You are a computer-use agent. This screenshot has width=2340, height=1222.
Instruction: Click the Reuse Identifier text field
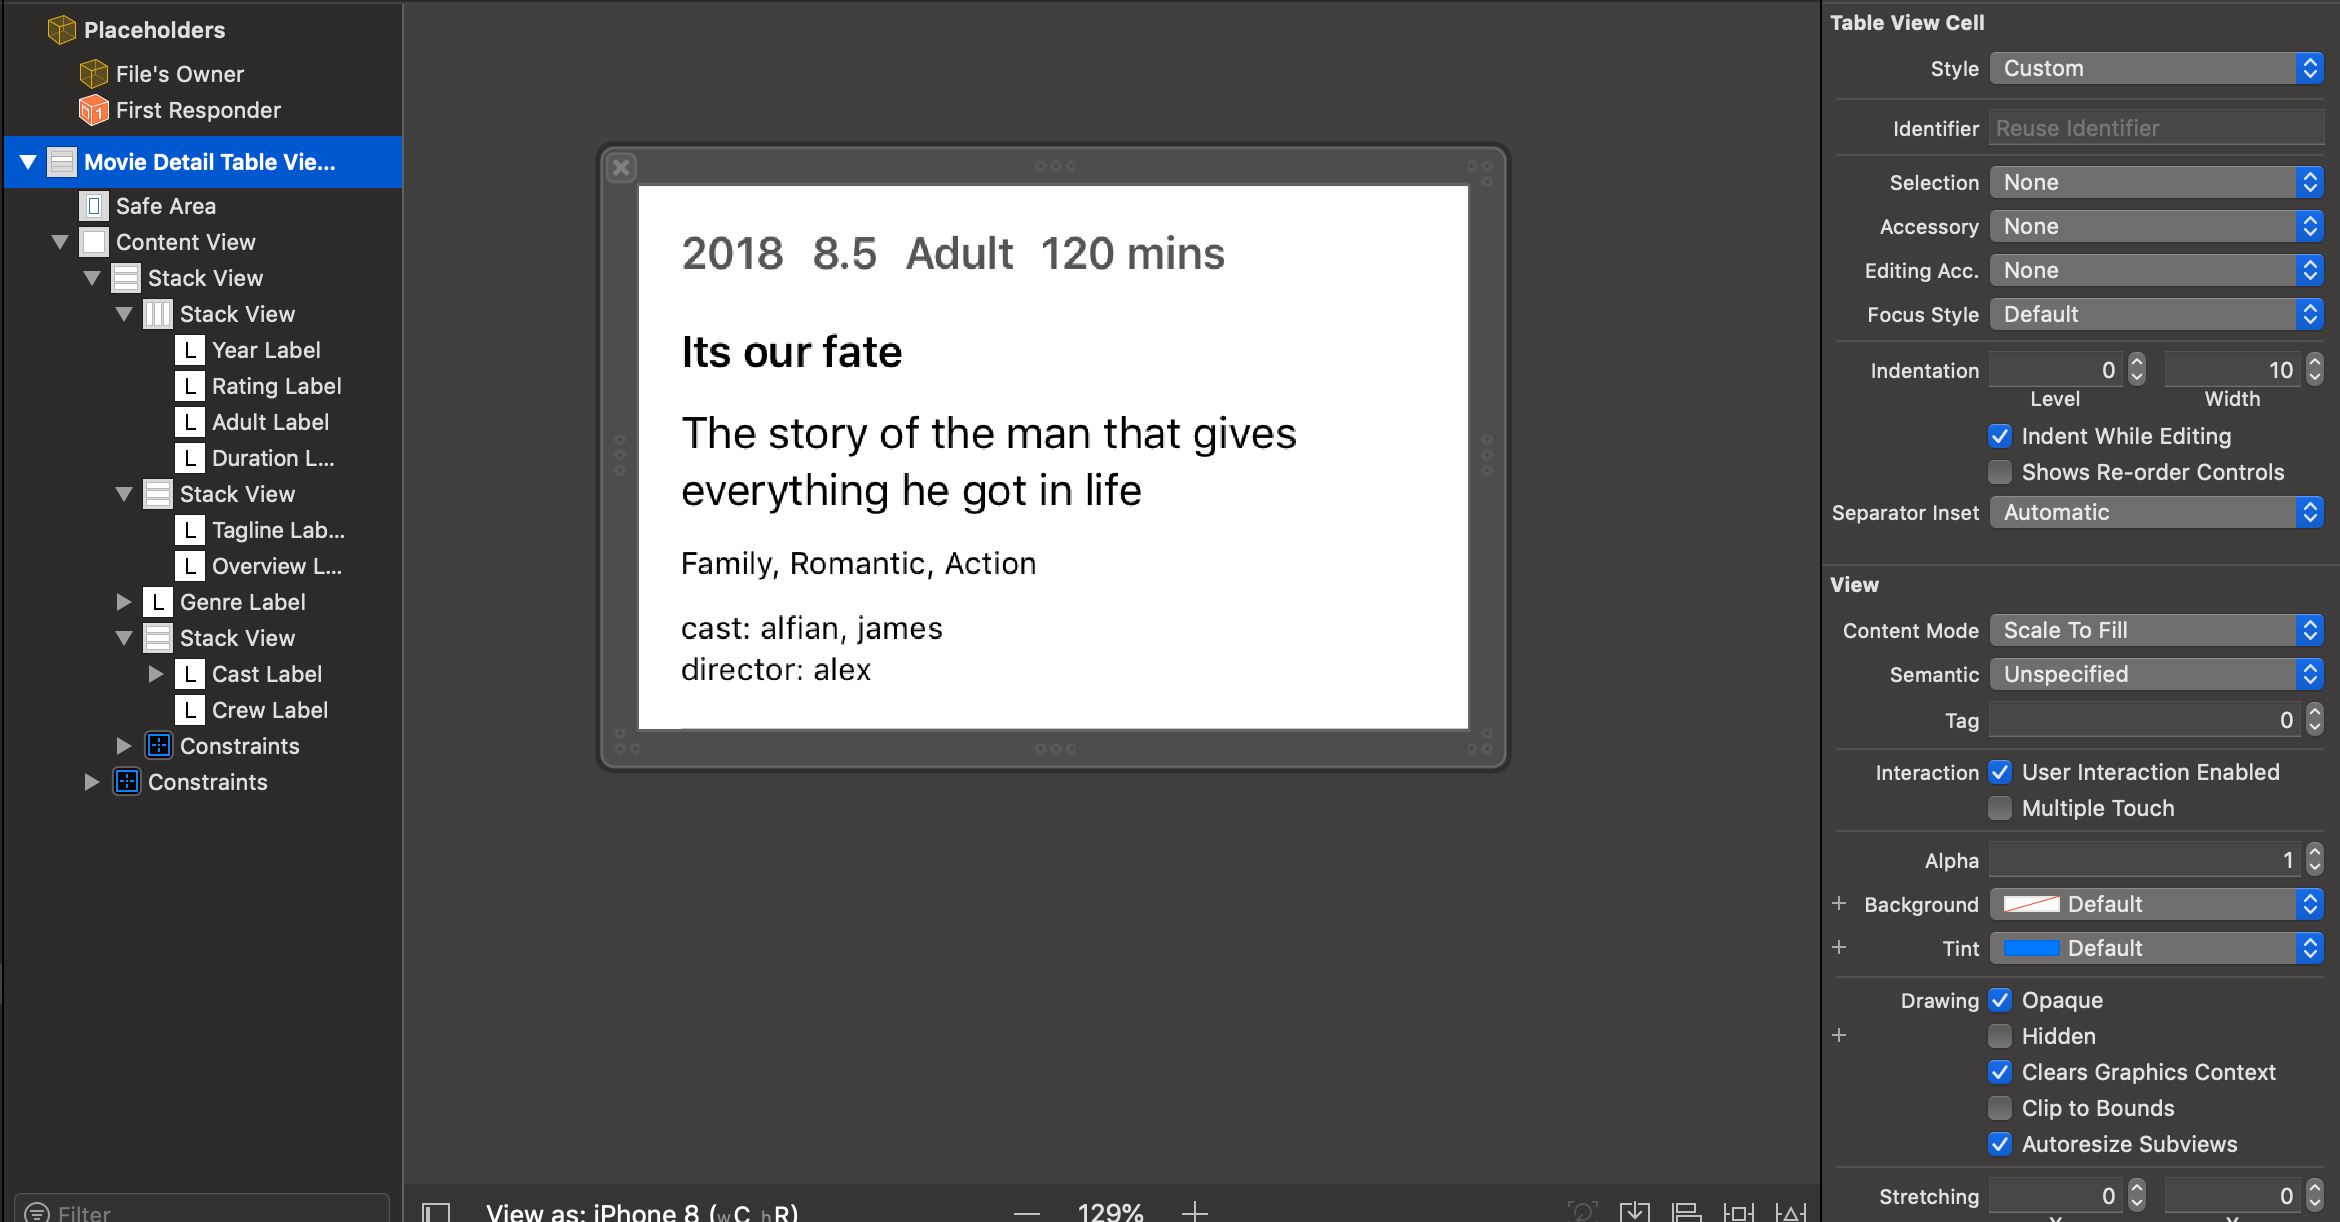point(2156,128)
